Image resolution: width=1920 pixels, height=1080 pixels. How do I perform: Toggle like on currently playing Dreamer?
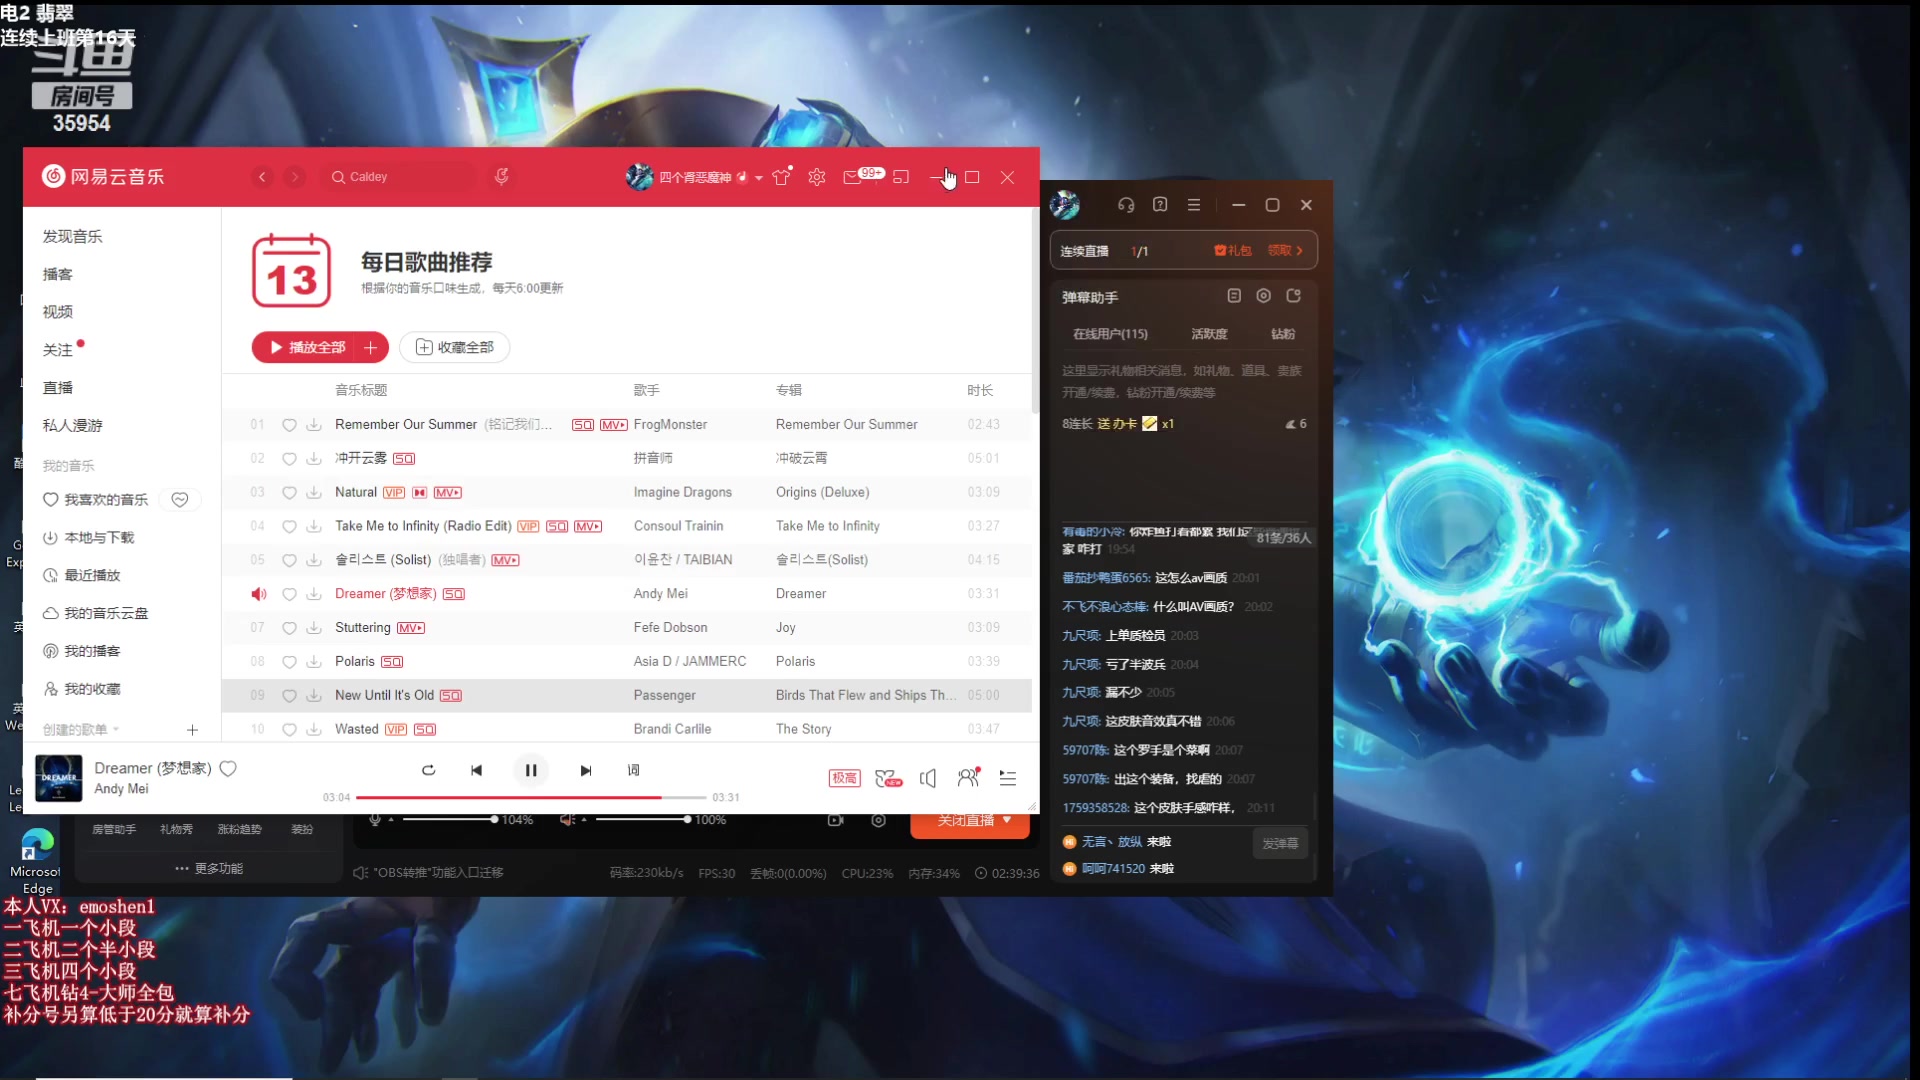[x=228, y=767]
